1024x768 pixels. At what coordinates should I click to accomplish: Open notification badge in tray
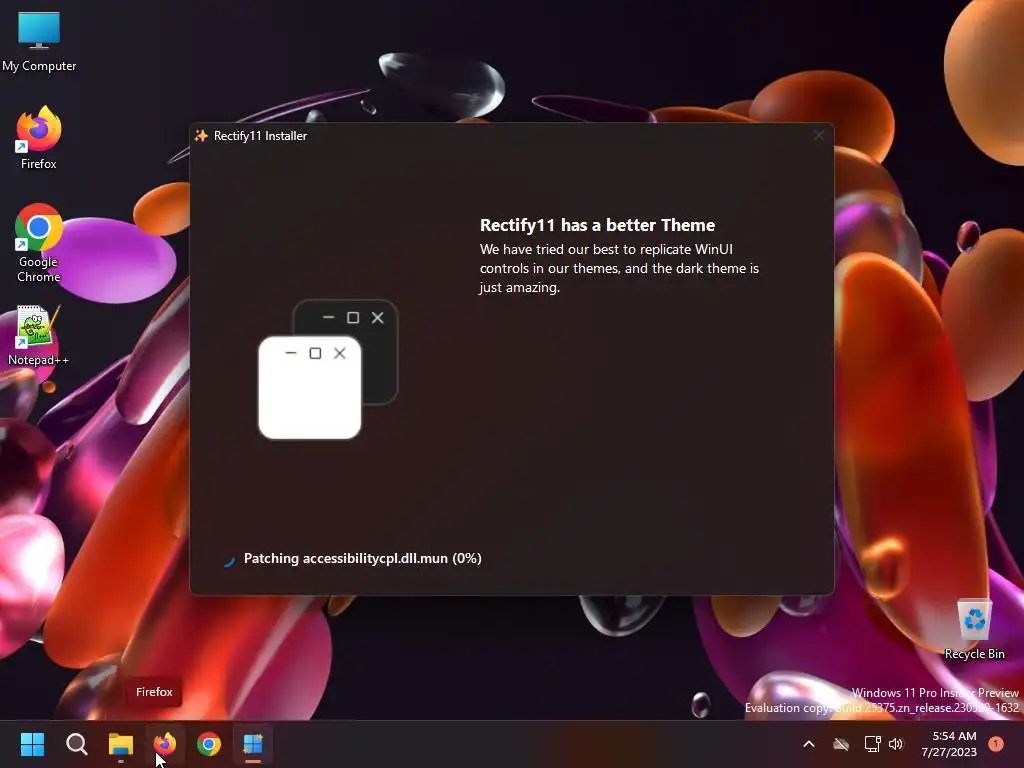(996, 744)
